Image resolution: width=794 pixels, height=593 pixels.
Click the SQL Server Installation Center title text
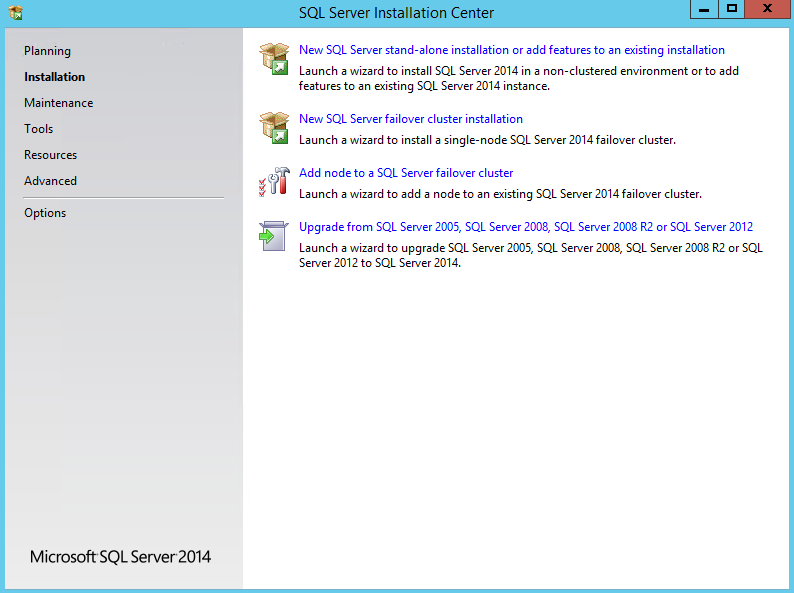coord(396,13)
